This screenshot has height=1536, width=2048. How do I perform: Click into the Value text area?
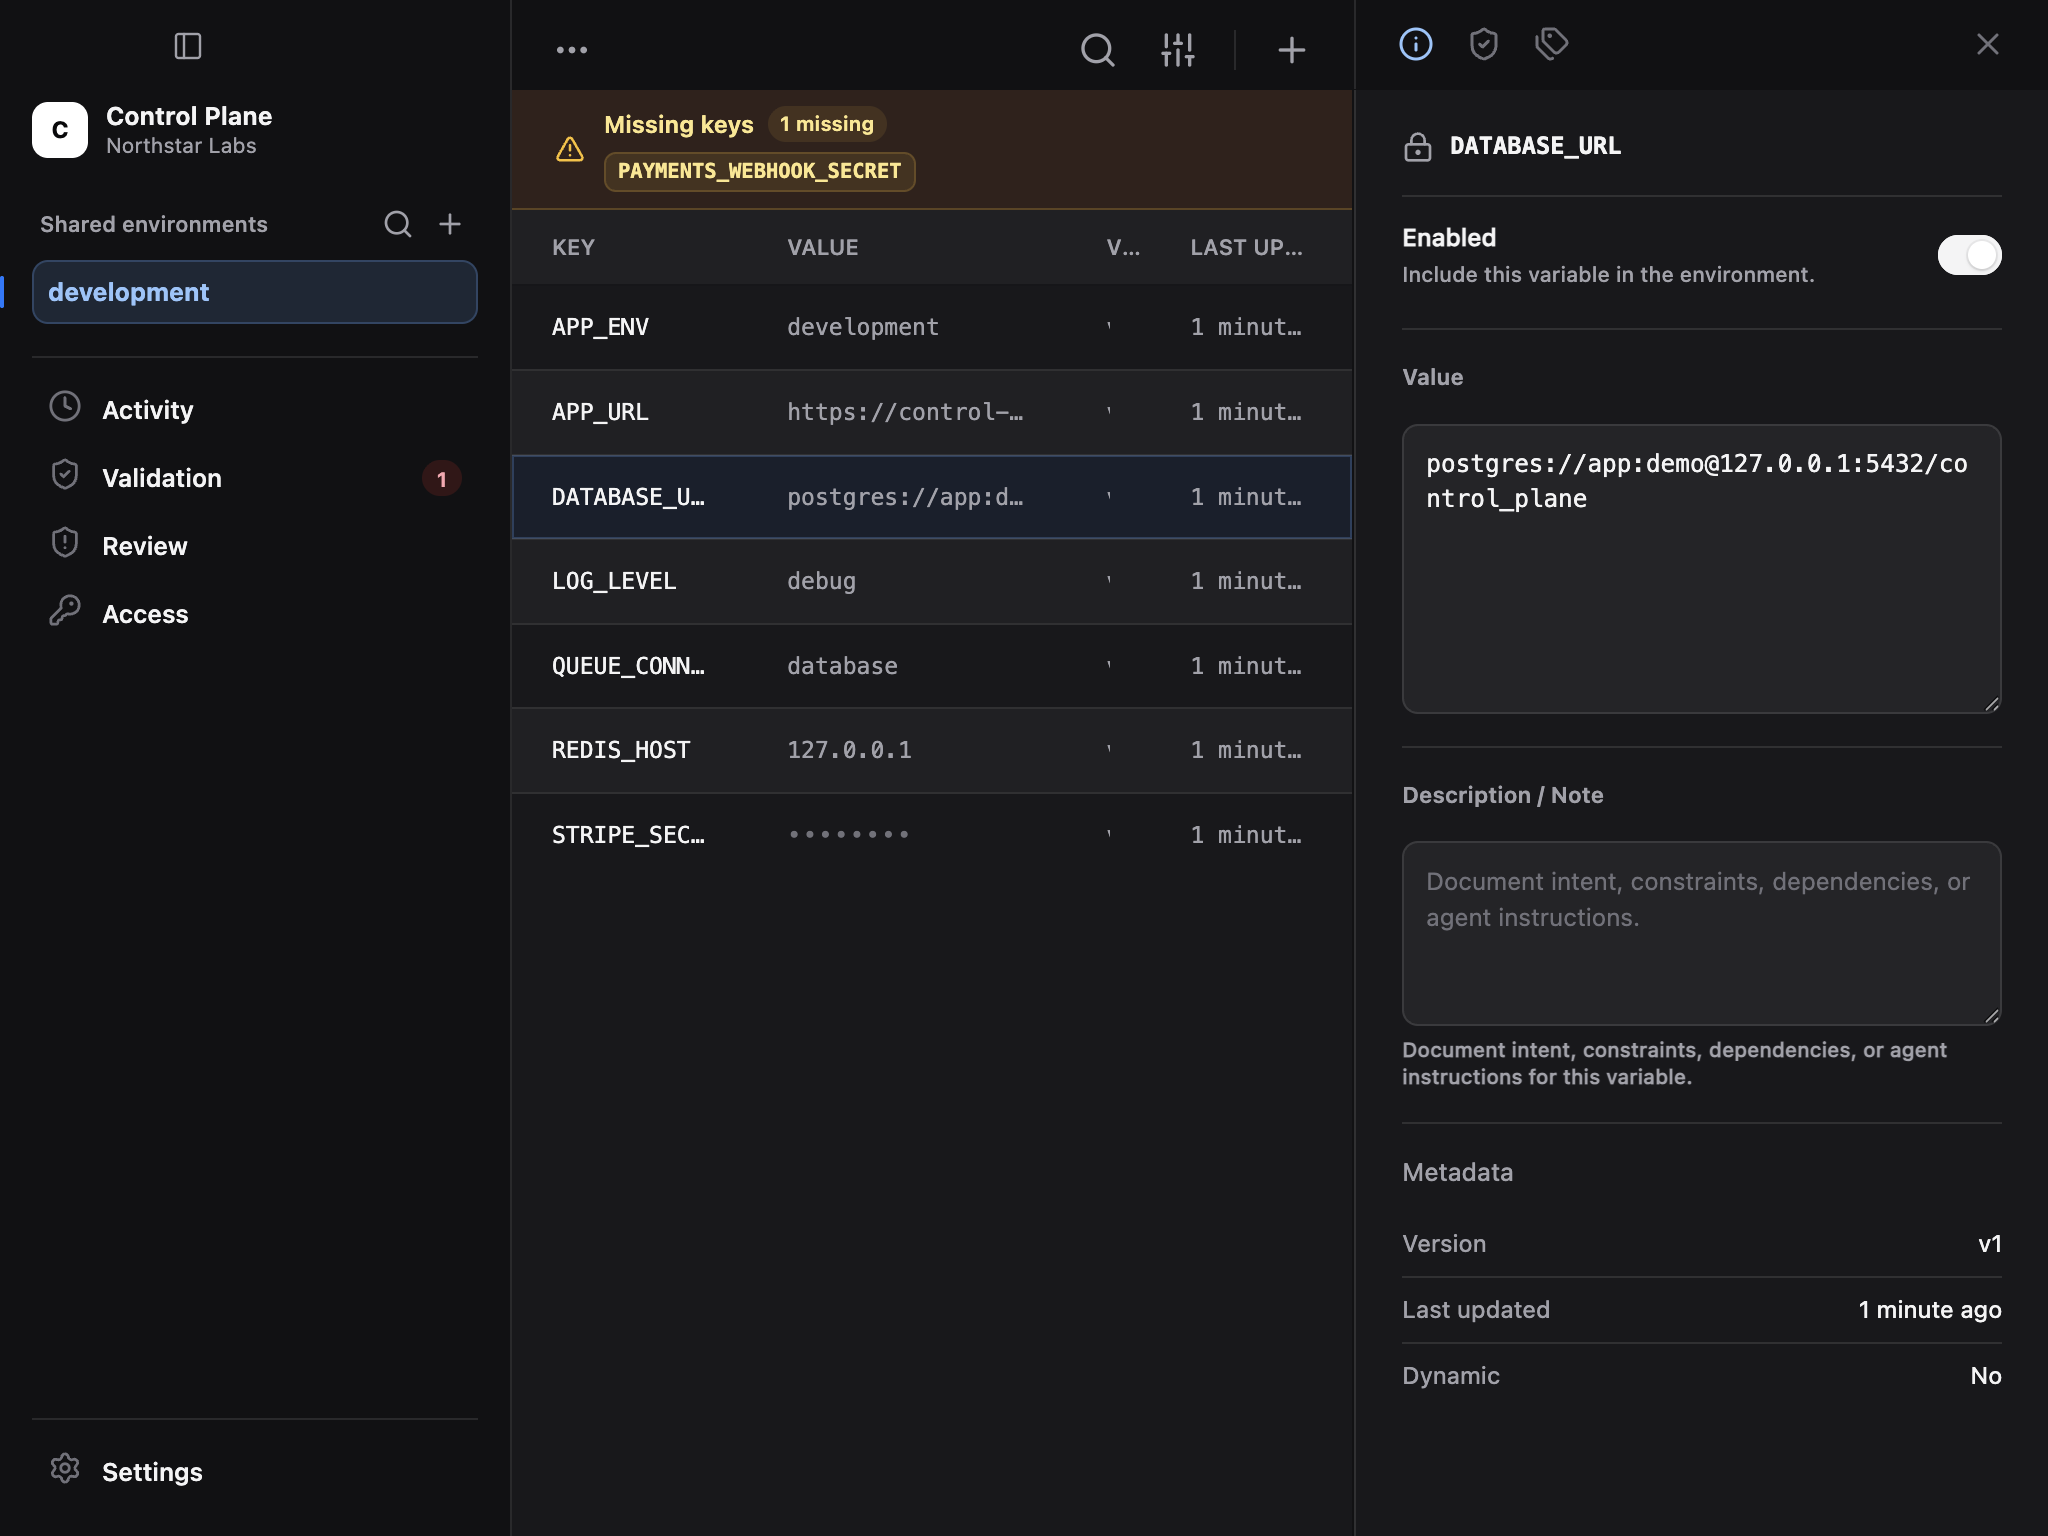(x=1701, y=569)
